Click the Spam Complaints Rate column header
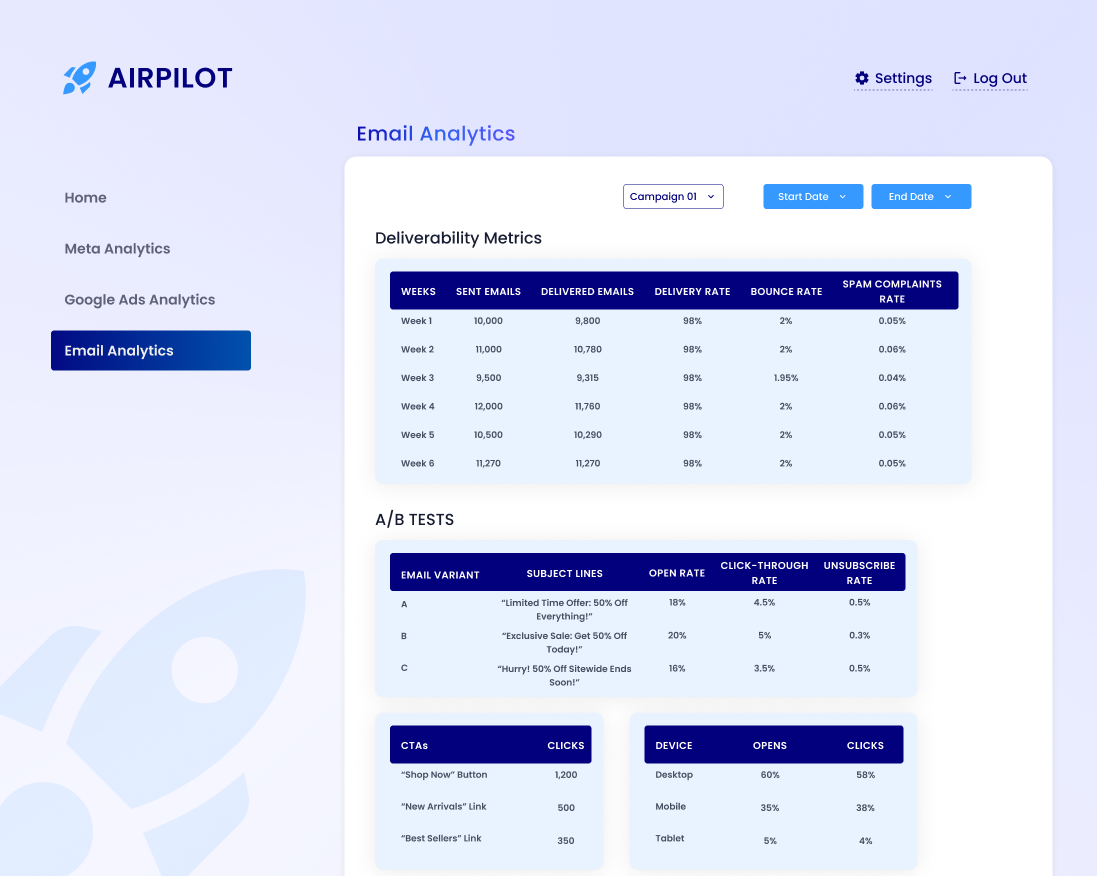Viewport: 1098px width, 877px height. [891, 291]
